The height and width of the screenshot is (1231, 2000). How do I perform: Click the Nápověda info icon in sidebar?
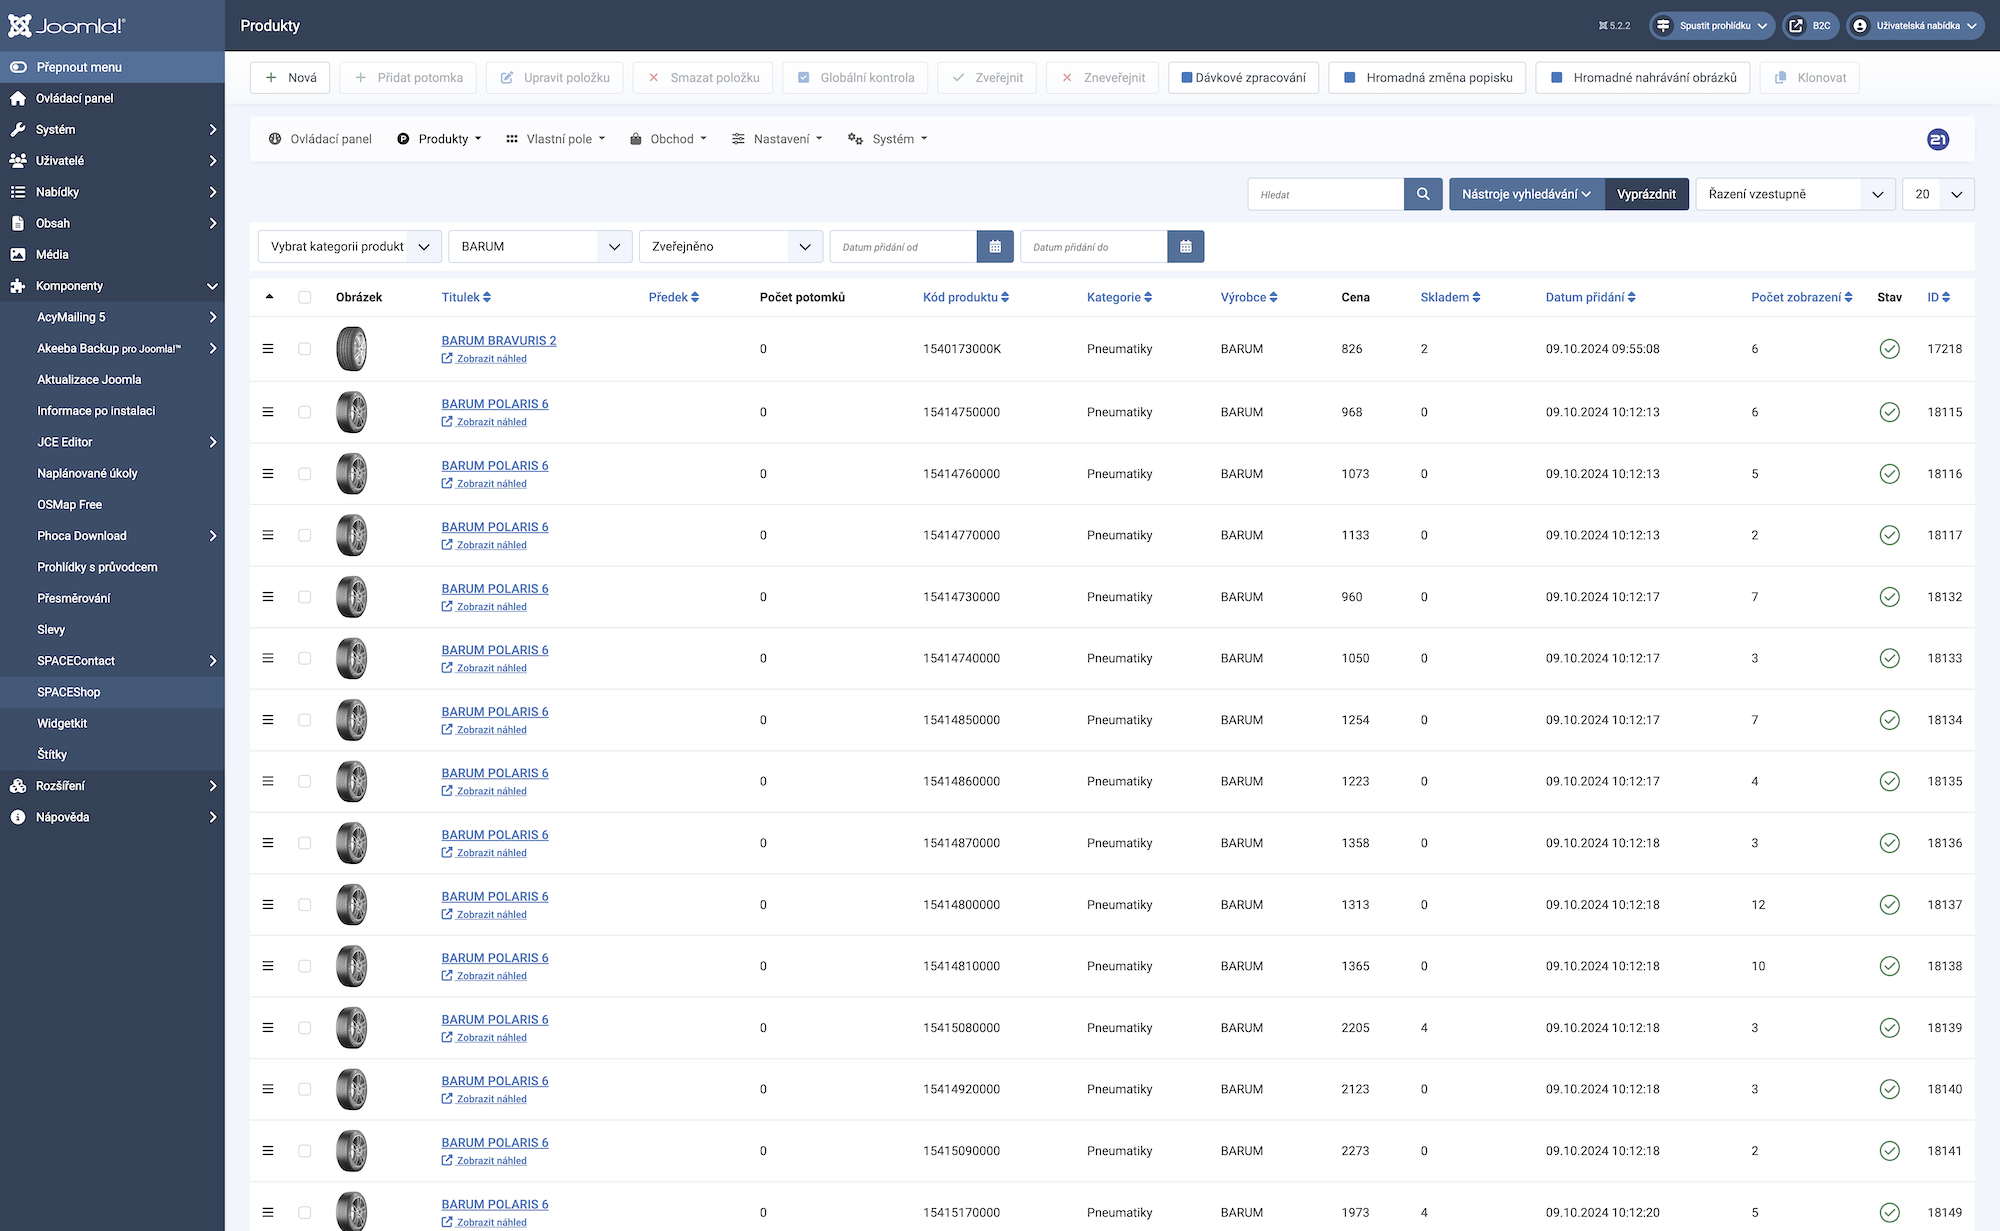coord(18,817)
